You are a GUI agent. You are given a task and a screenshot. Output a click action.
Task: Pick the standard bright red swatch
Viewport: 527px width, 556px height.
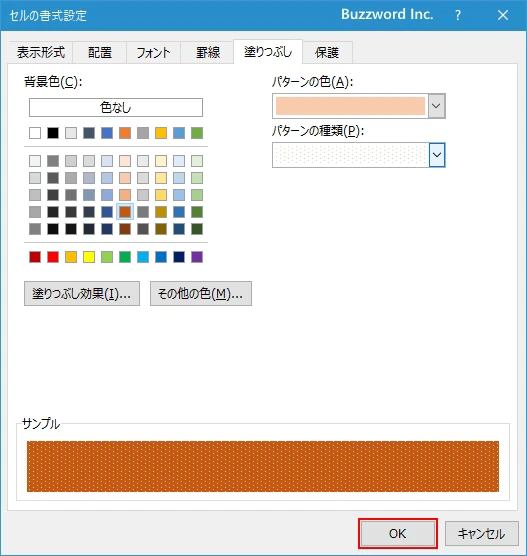[53, 257]
